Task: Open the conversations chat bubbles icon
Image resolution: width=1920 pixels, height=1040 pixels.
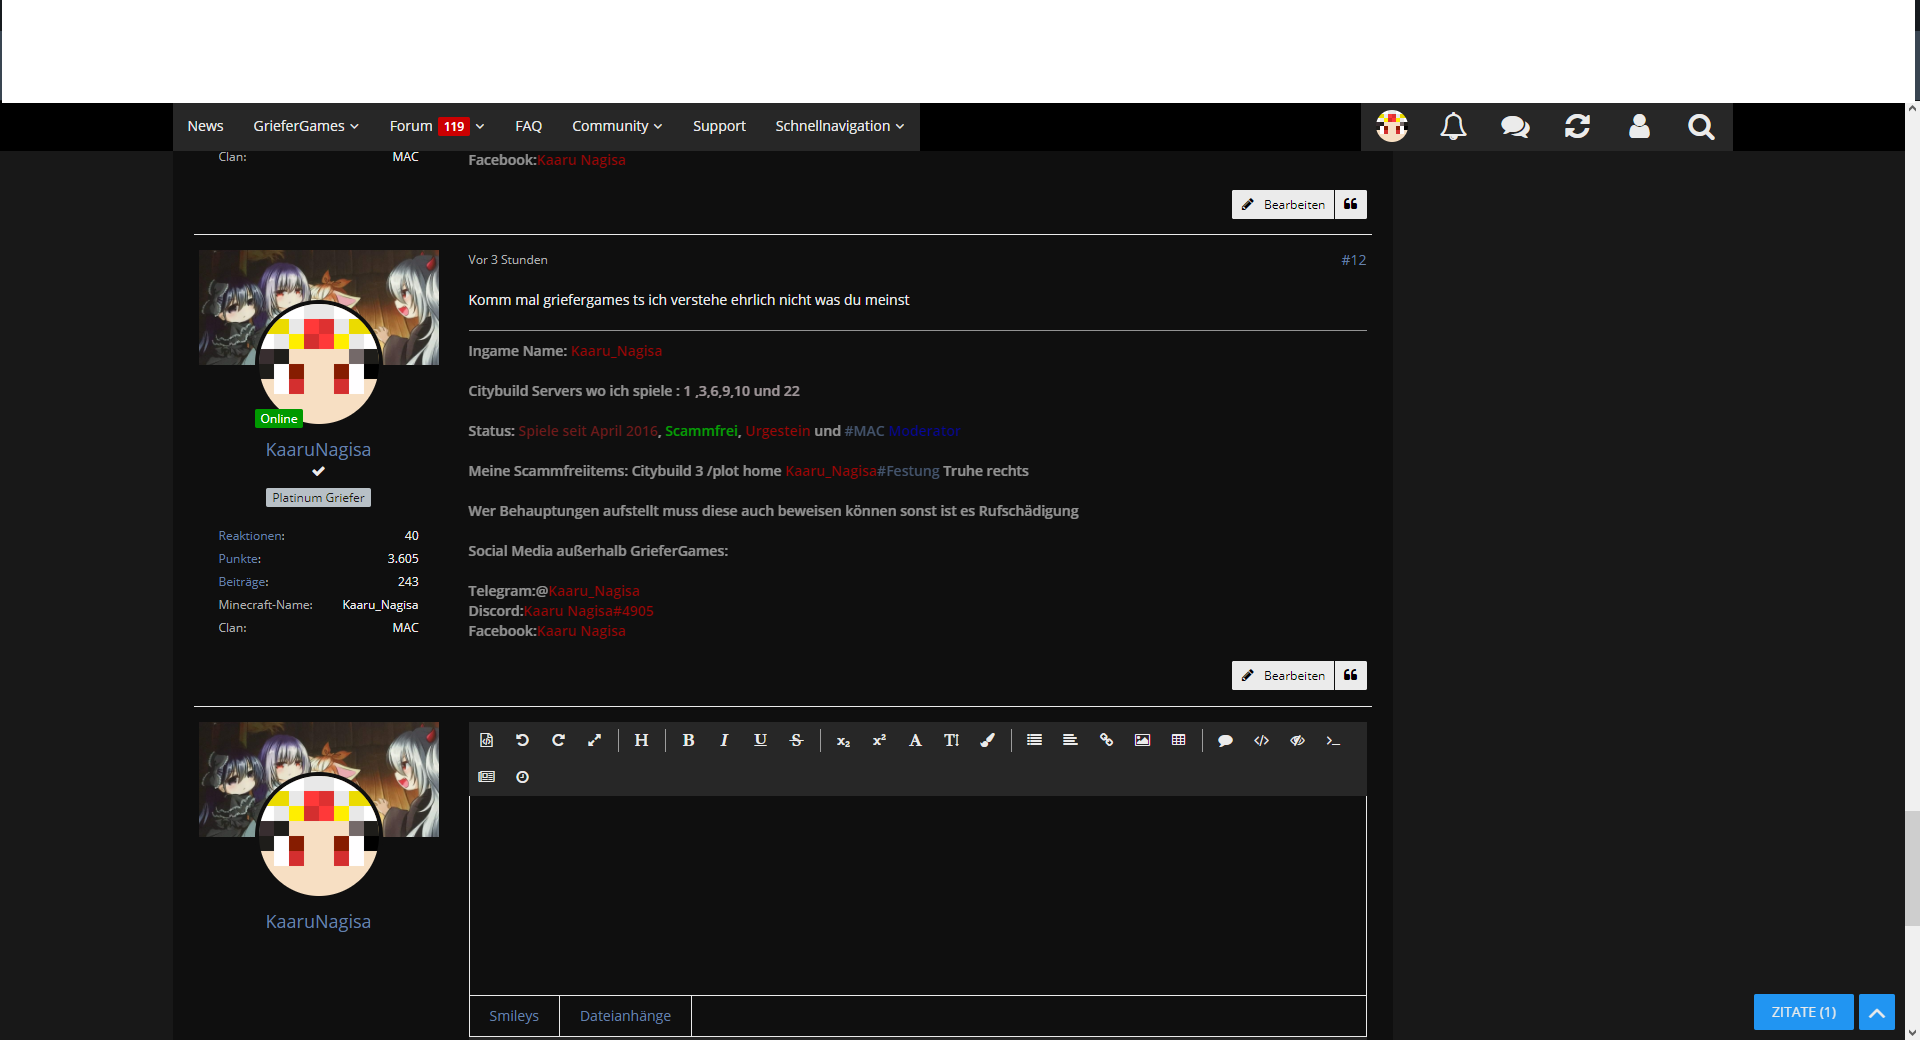Action: click(1515, 127)
